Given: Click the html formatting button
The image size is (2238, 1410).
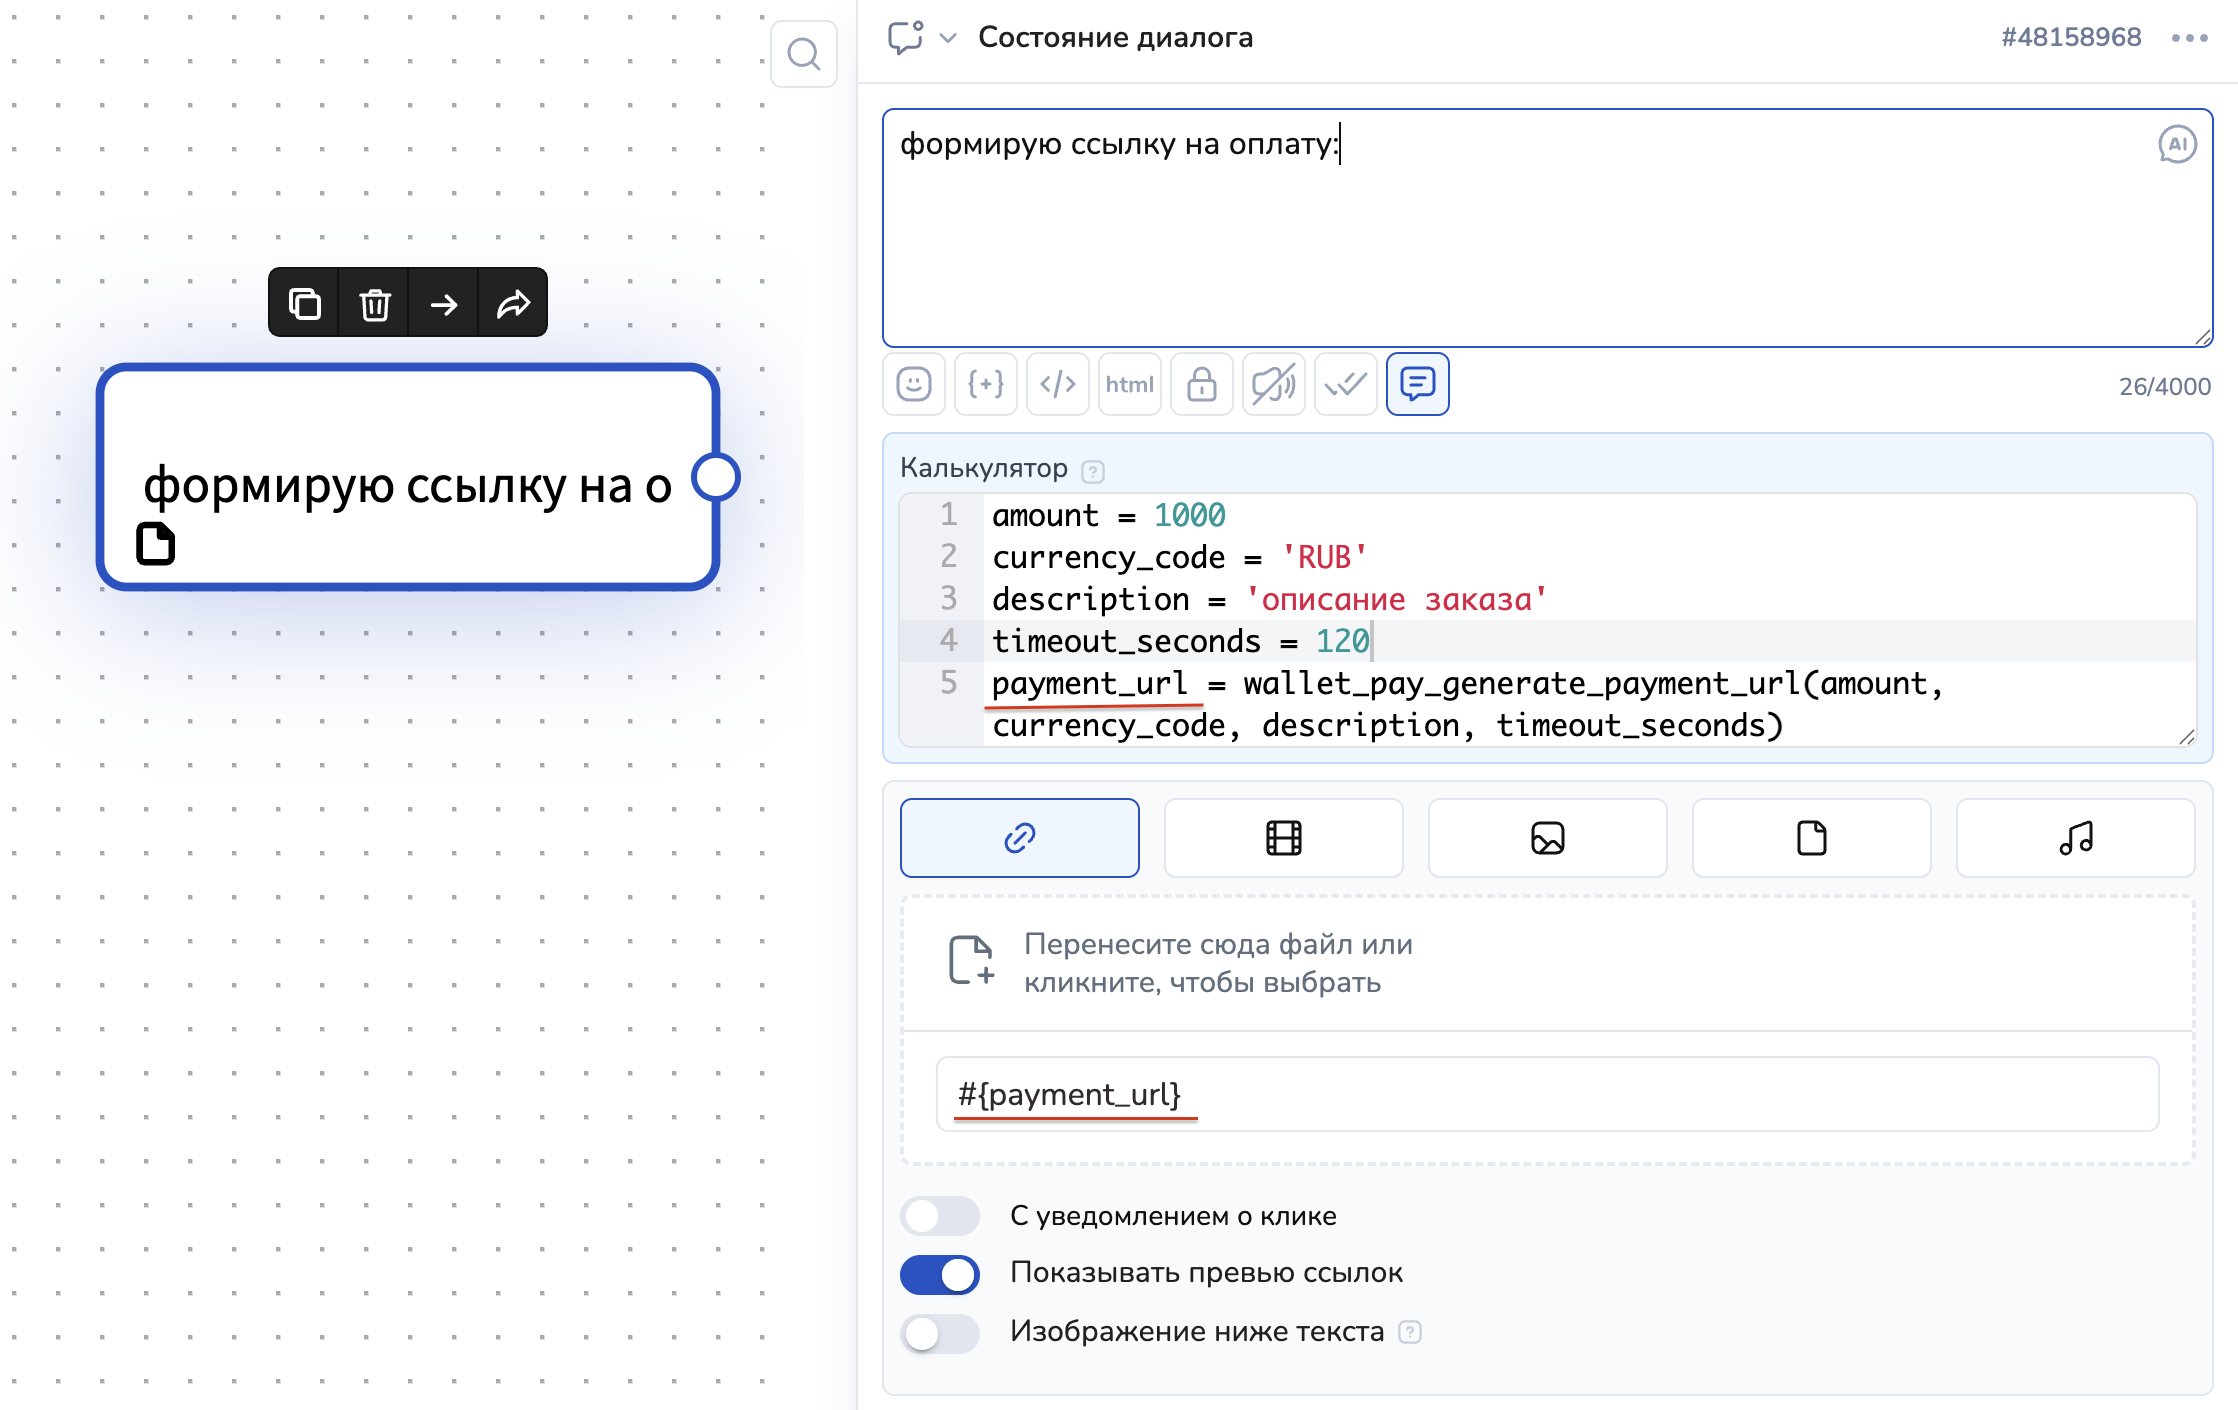Looking at the screenshot, I should coord(1129,385).
